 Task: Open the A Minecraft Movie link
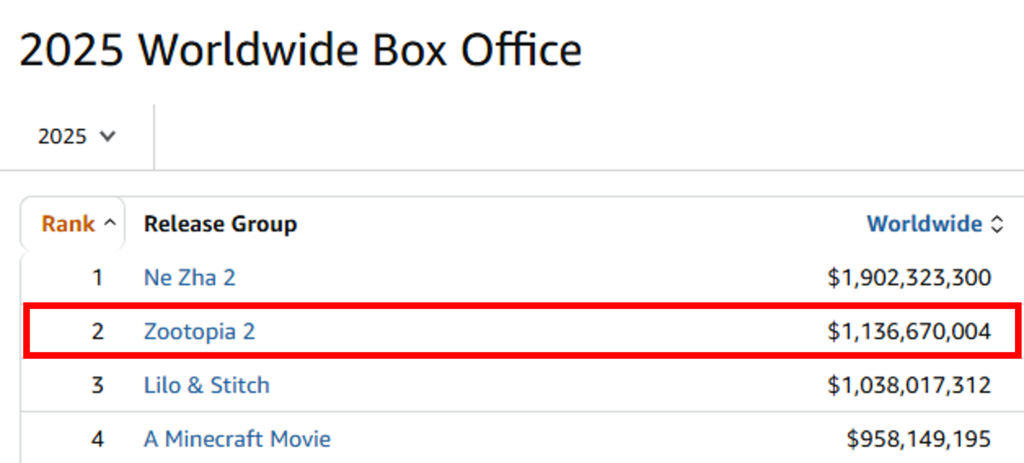click(x=237, y=439)
